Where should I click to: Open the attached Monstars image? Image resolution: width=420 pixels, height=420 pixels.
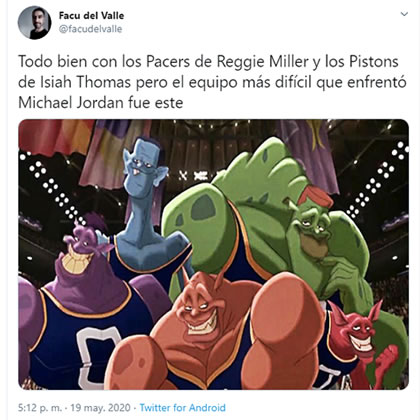tap(213, 254)
